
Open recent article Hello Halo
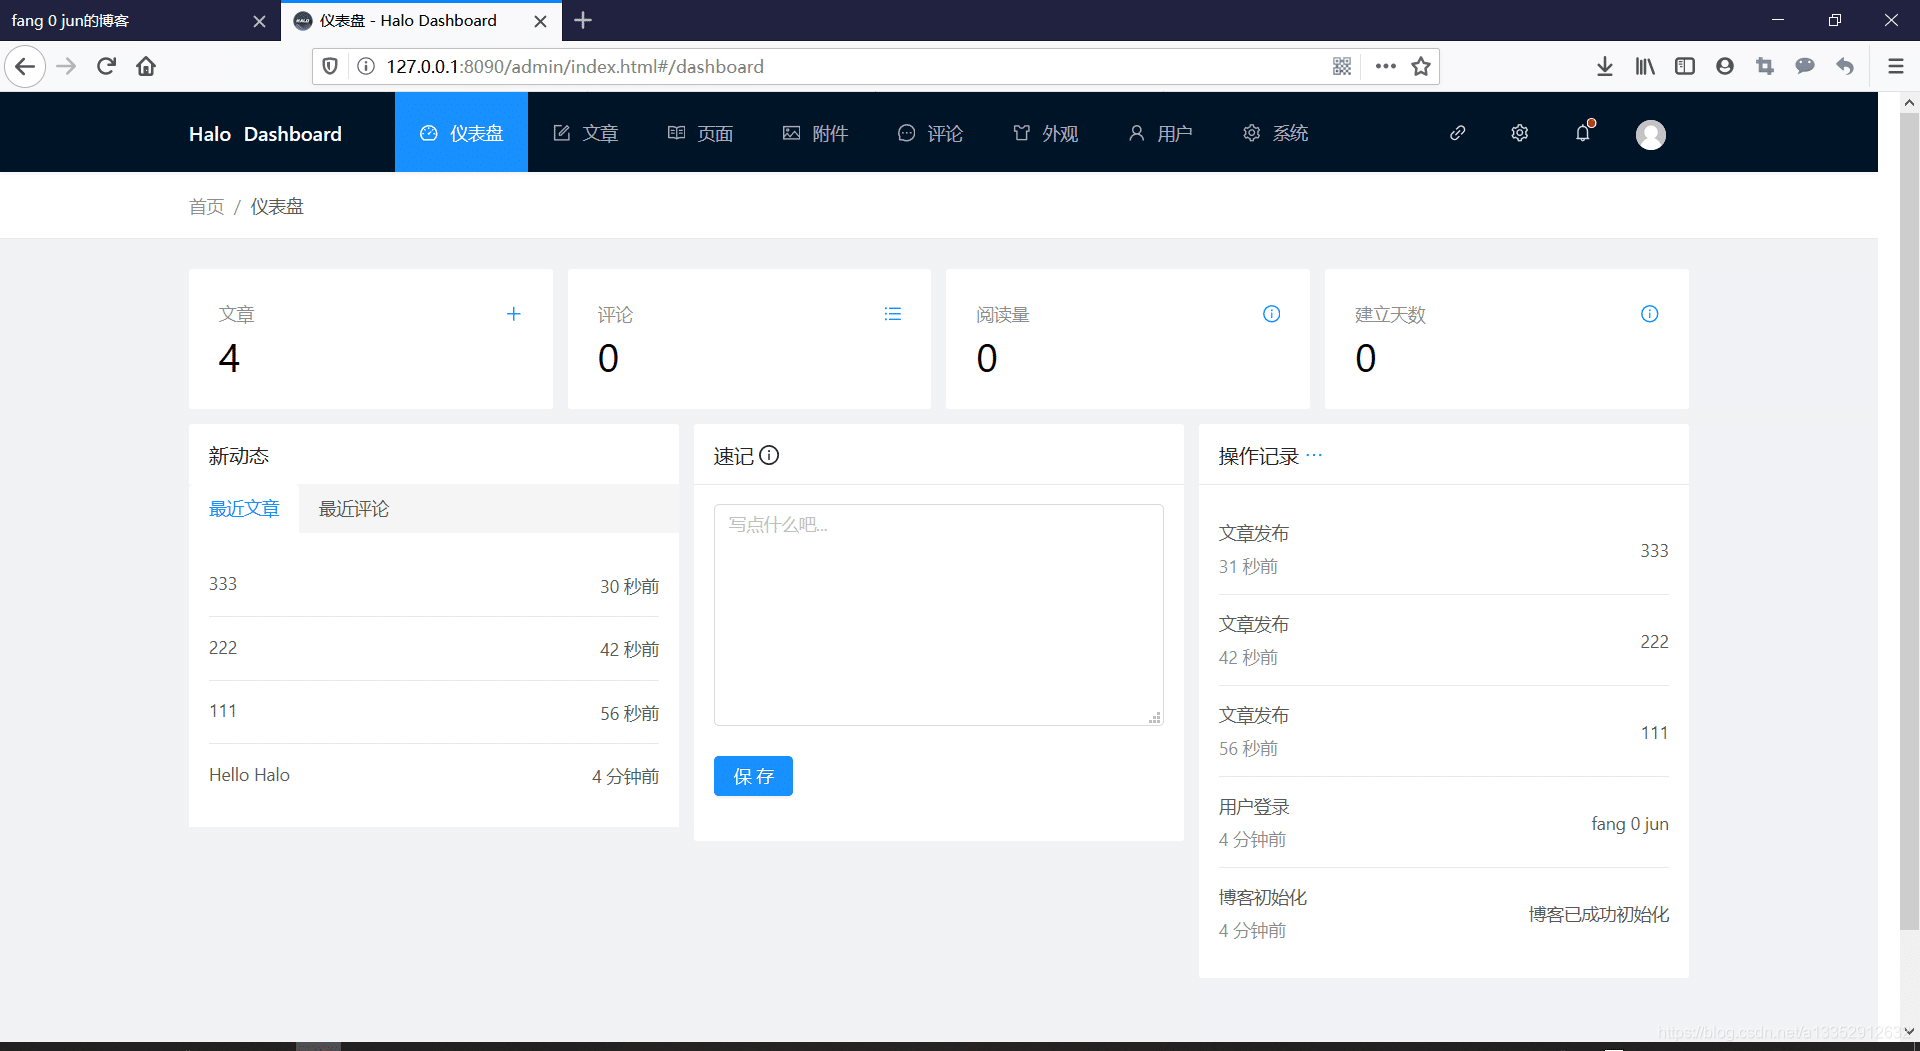click(x=249, y=775)
